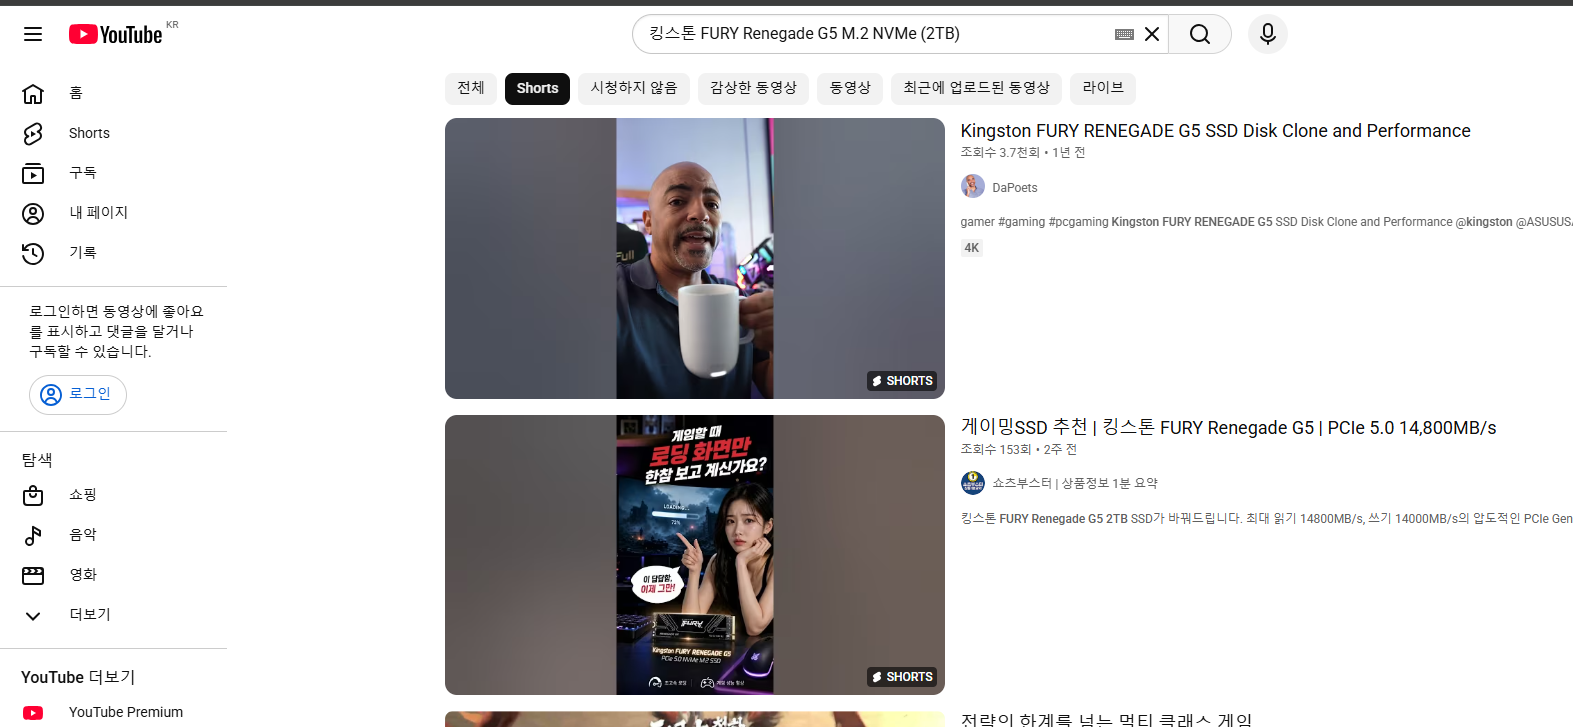This screenshot has width=1573, height=727.
Task: Click the 쇼츠부스터 channel avatar
Action: (973, 483)
